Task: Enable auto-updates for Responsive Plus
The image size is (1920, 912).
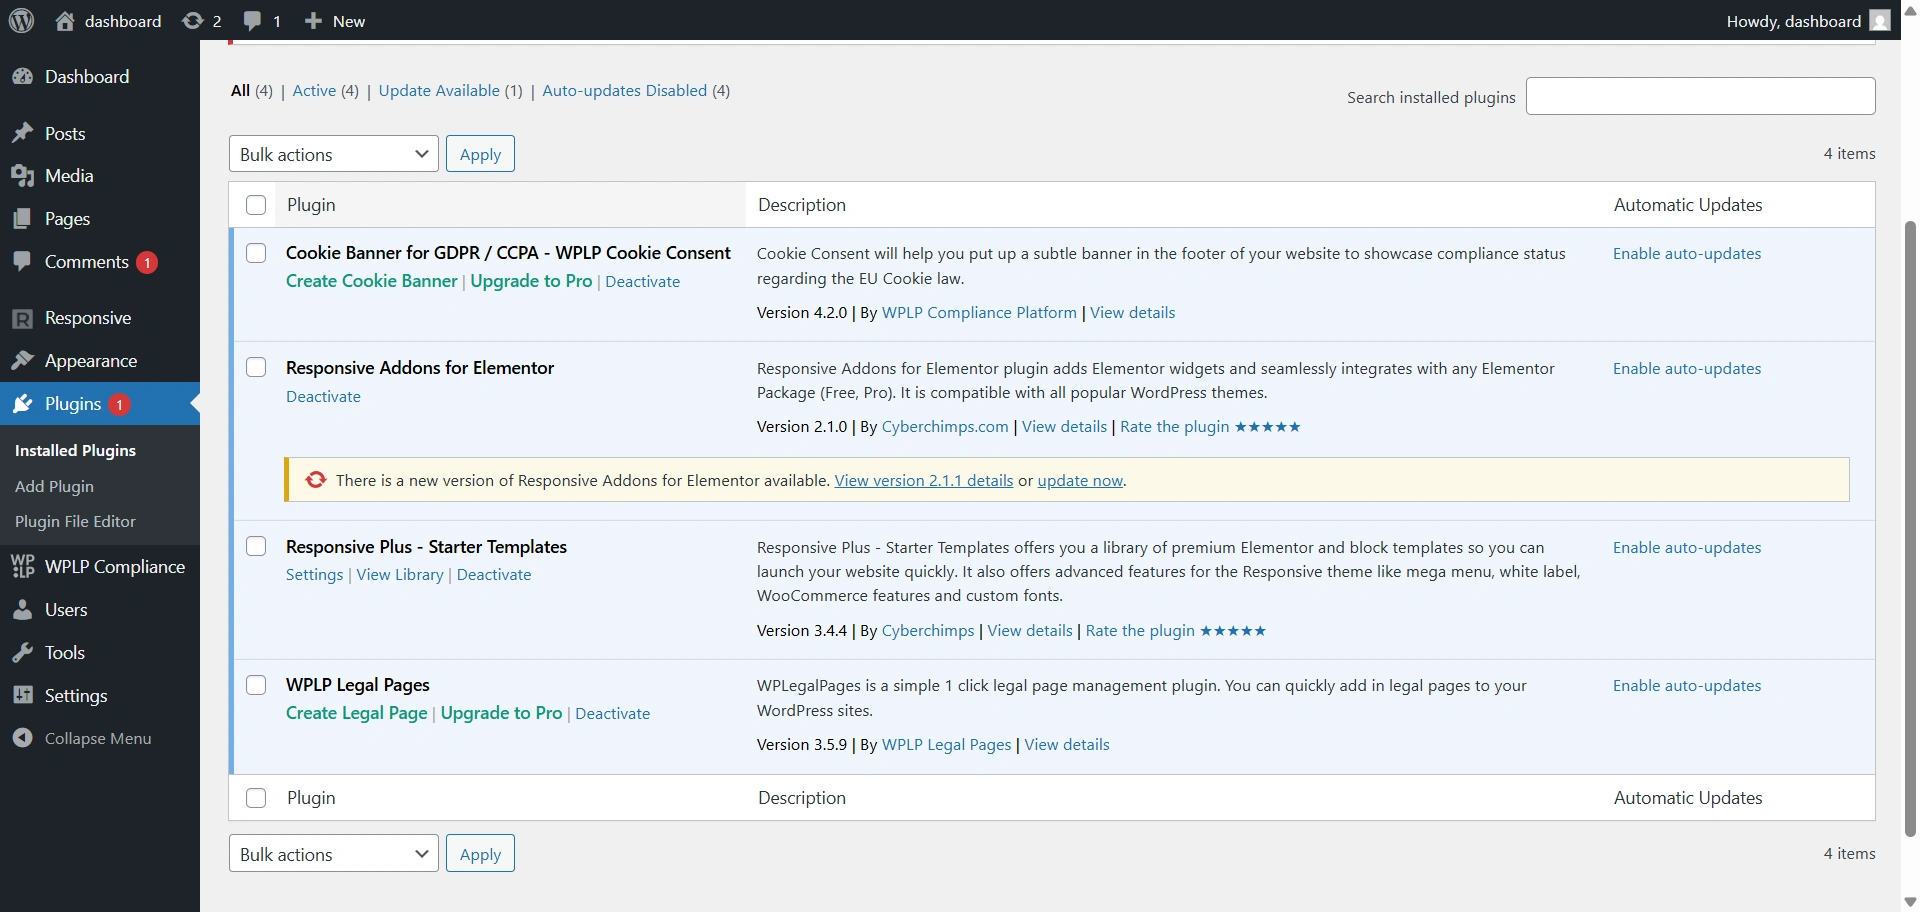Action: pos(1687,548)
